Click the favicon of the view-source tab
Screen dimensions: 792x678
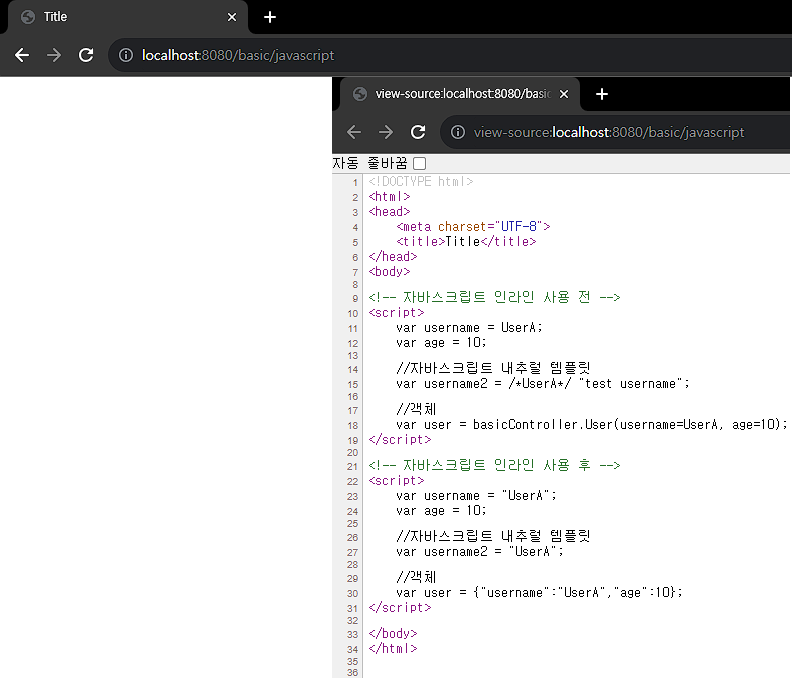coord(360,94)
